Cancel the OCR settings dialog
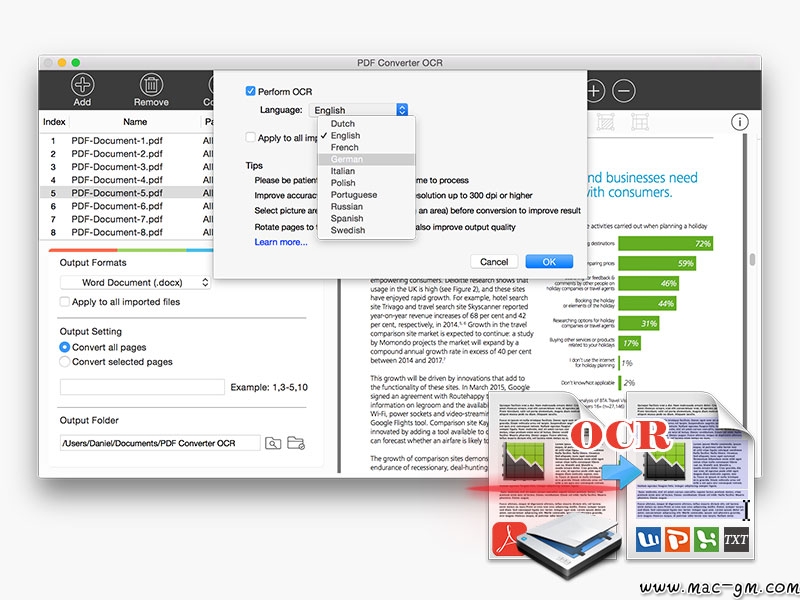 (494, 262)
